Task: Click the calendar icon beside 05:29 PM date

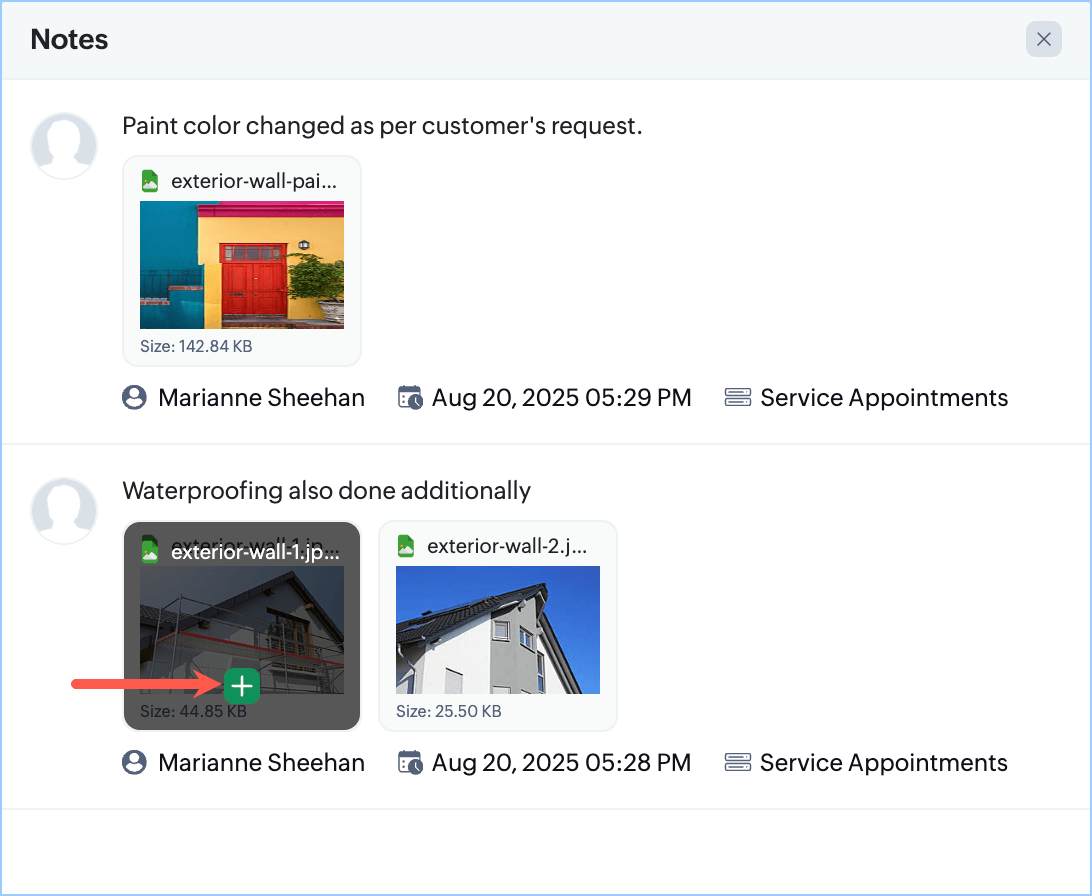Action: [410, 398]
